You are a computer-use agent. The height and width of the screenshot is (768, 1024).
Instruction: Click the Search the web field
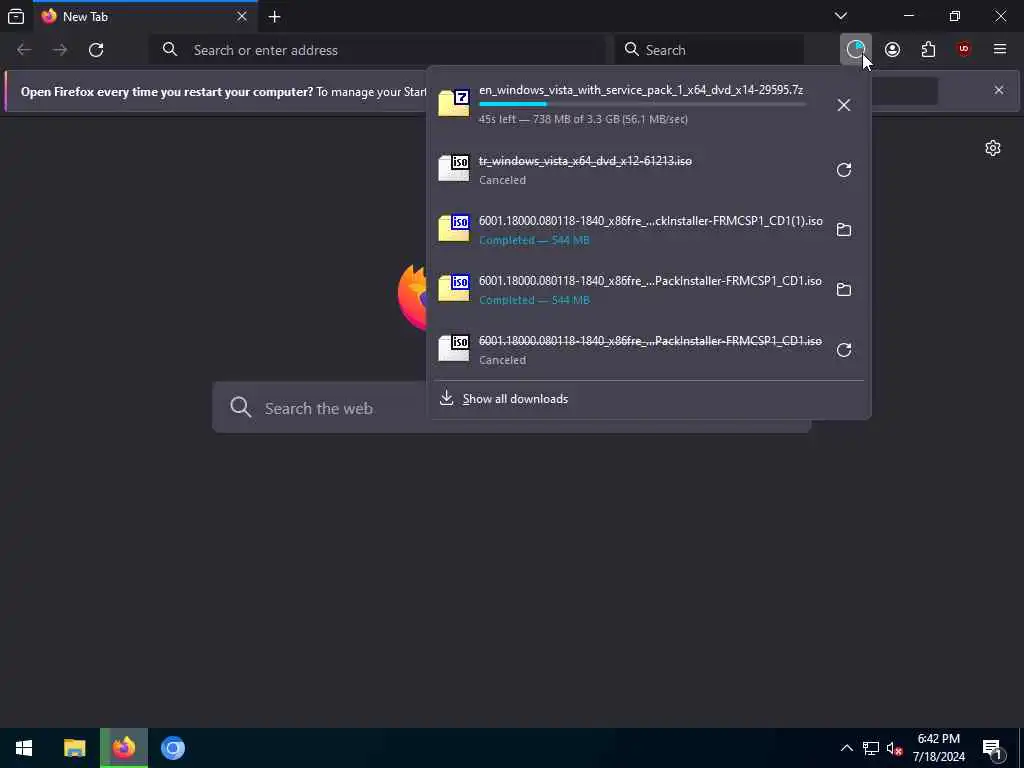point(511,408)
